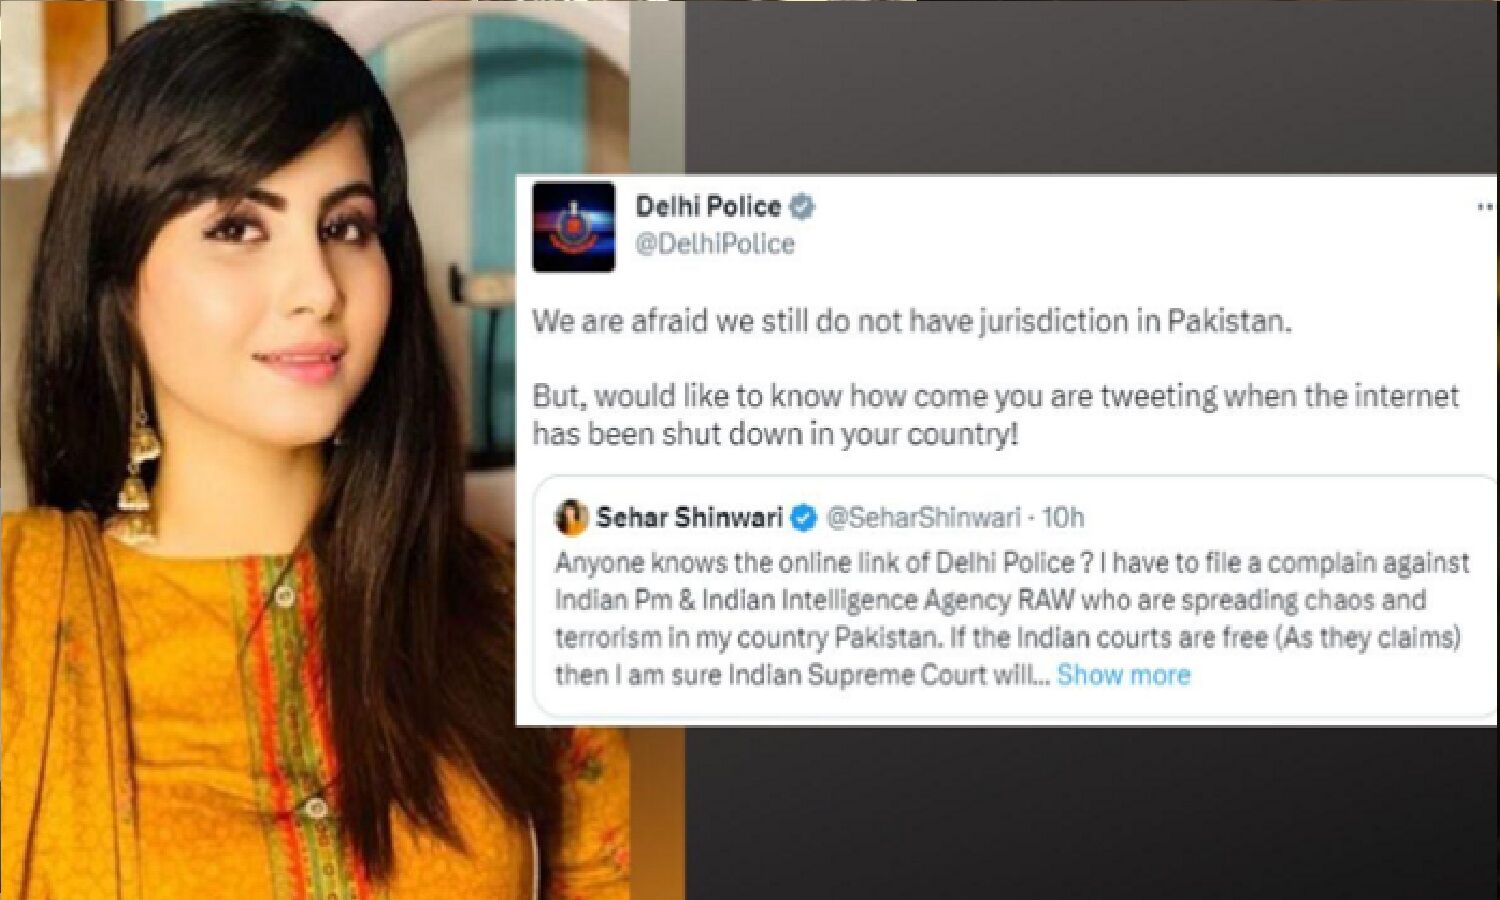1500x900 pixels.
Task: Expand quoted tweet with Show more
Action: pyautogui.click(x=1124, y=675)
